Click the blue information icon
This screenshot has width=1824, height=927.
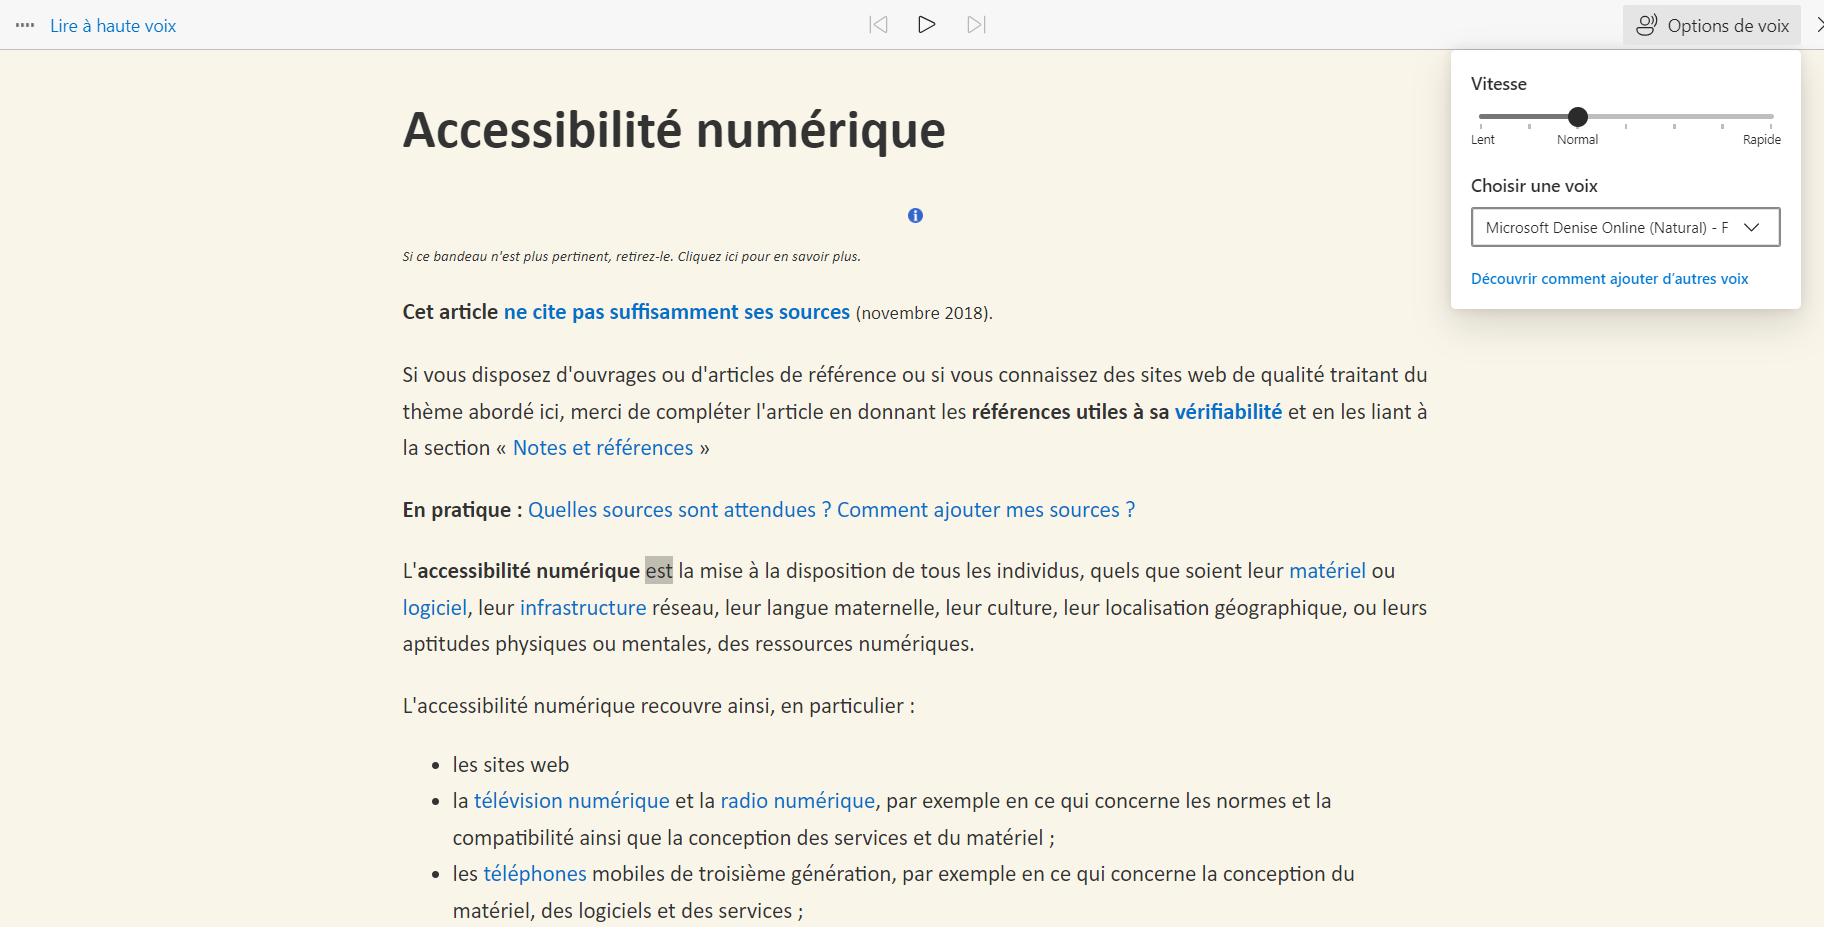click(x=915, y=216)
